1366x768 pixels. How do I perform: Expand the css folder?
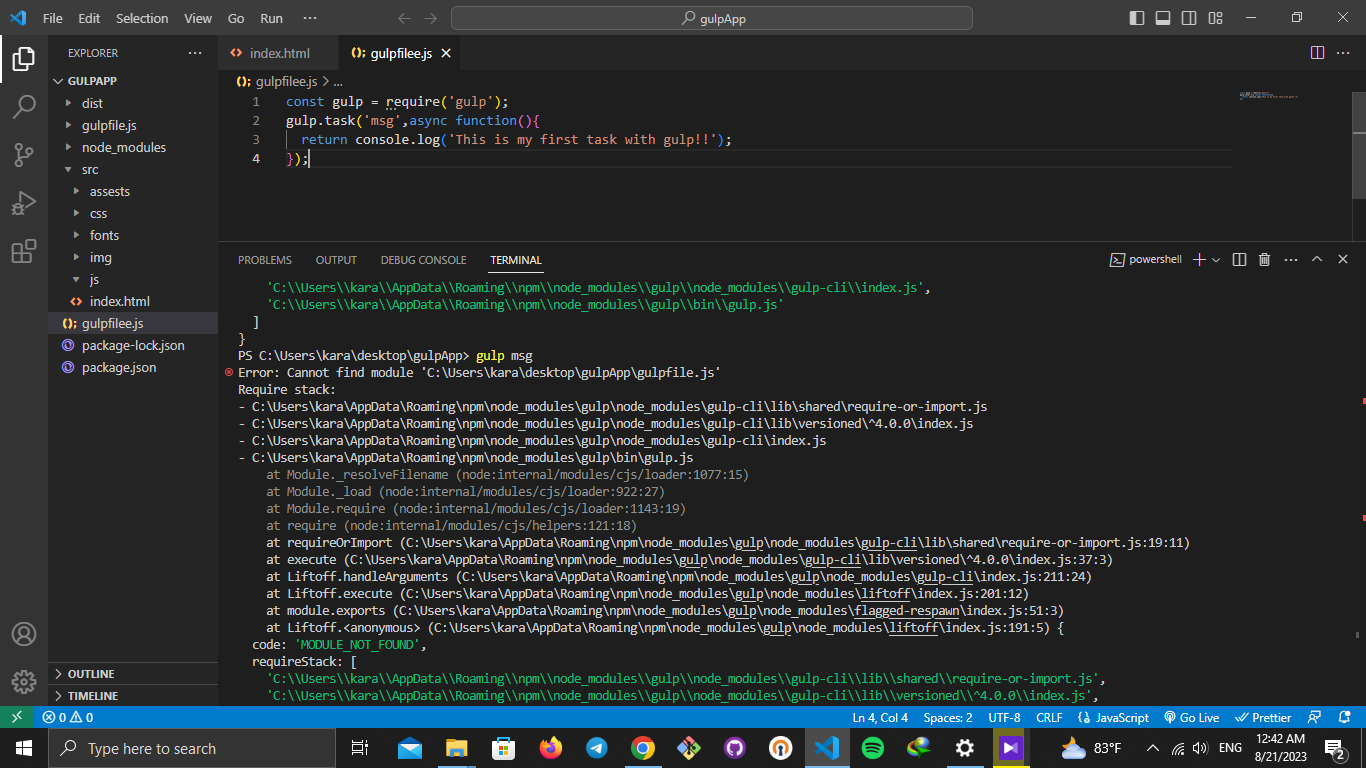(133, 213)
